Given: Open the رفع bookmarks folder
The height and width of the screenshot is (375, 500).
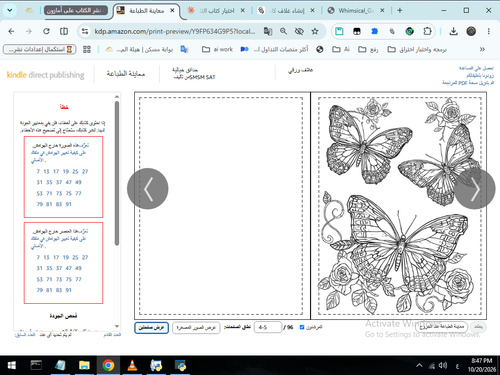Looking at the screenshot, I should click(368, 49).
